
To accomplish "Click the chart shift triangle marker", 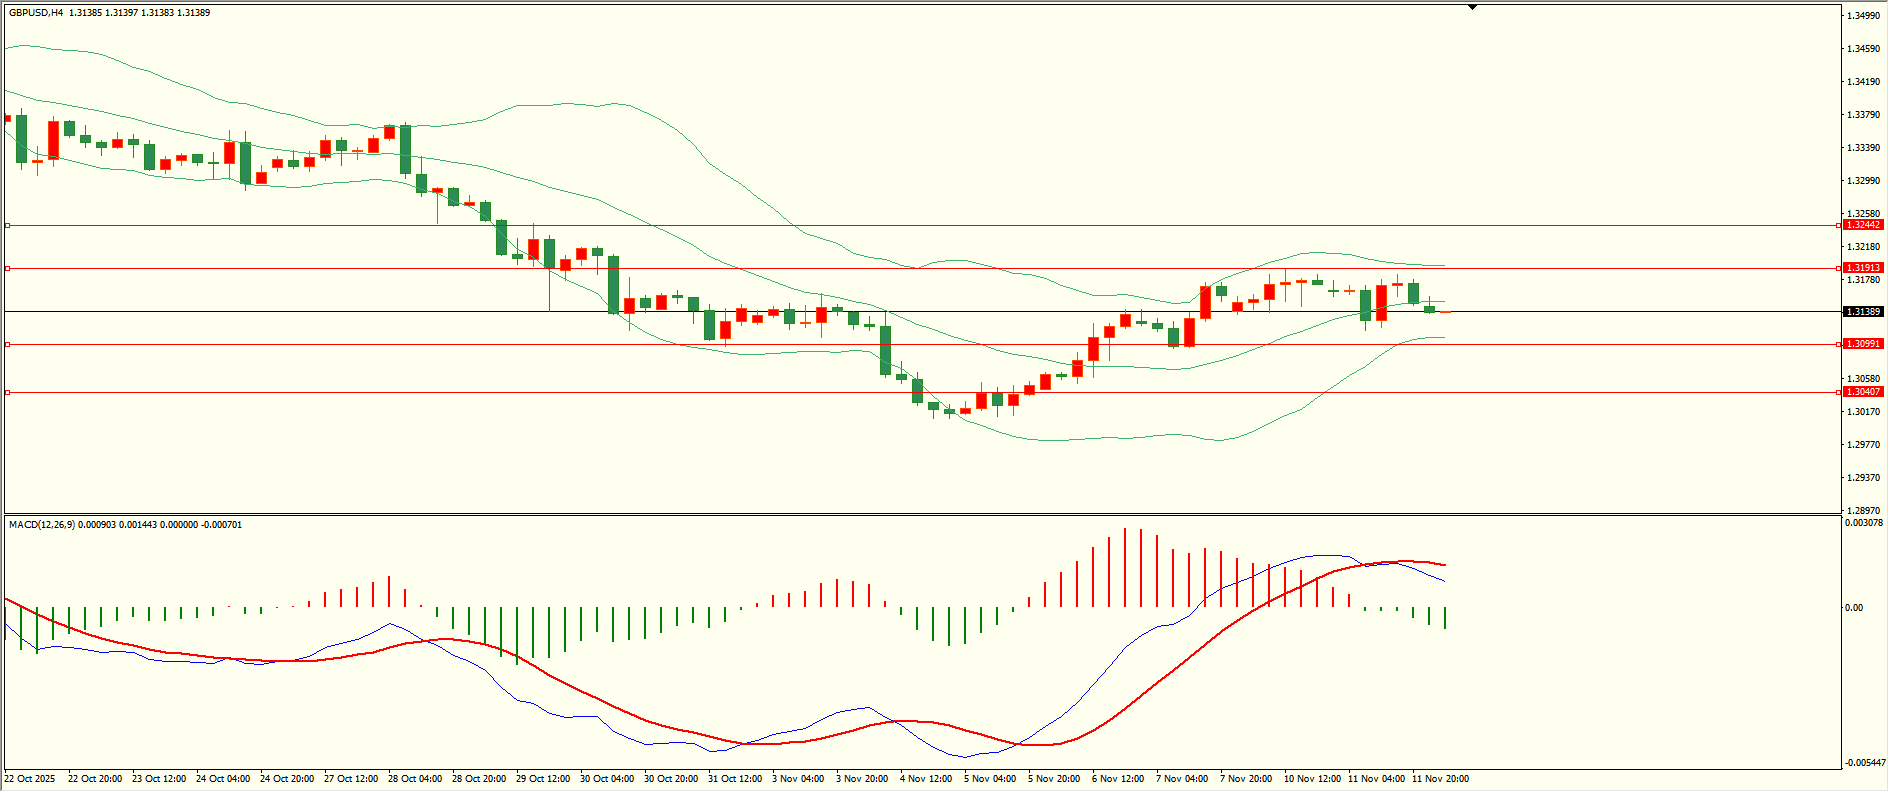I will click(x=1472, y=8).
